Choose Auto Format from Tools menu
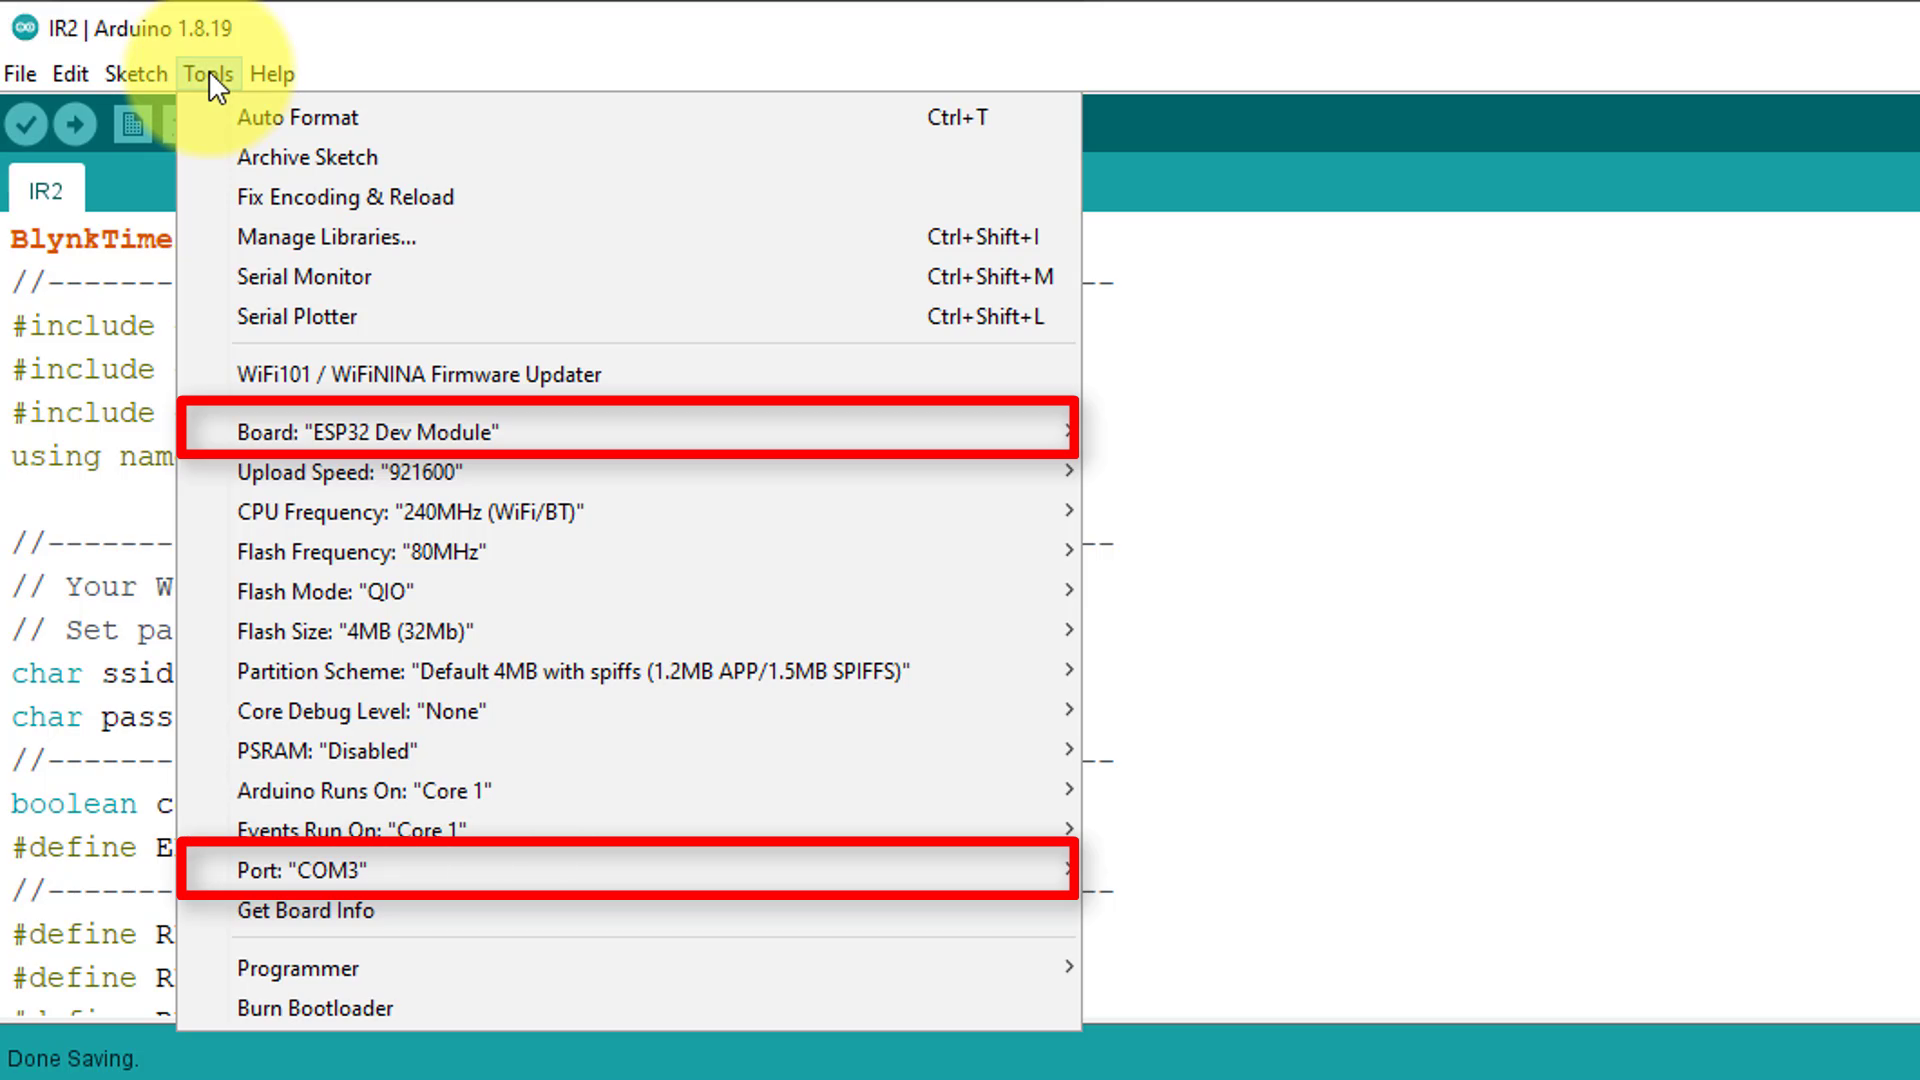Image resolution: width=1920 pixels, height=1080 pixels. pyautogui.click(x=629, y=117)
